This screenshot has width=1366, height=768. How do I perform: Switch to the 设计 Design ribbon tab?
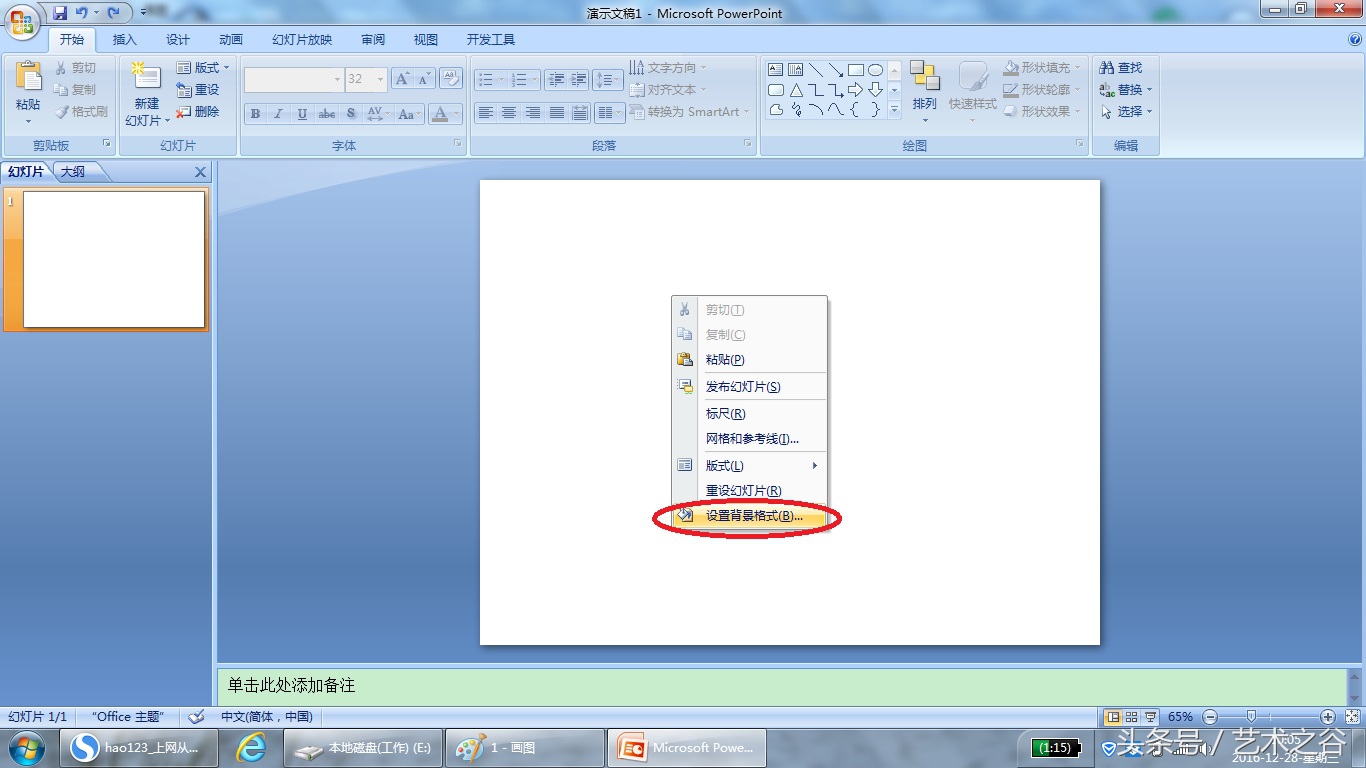click(x=178, y=40)
